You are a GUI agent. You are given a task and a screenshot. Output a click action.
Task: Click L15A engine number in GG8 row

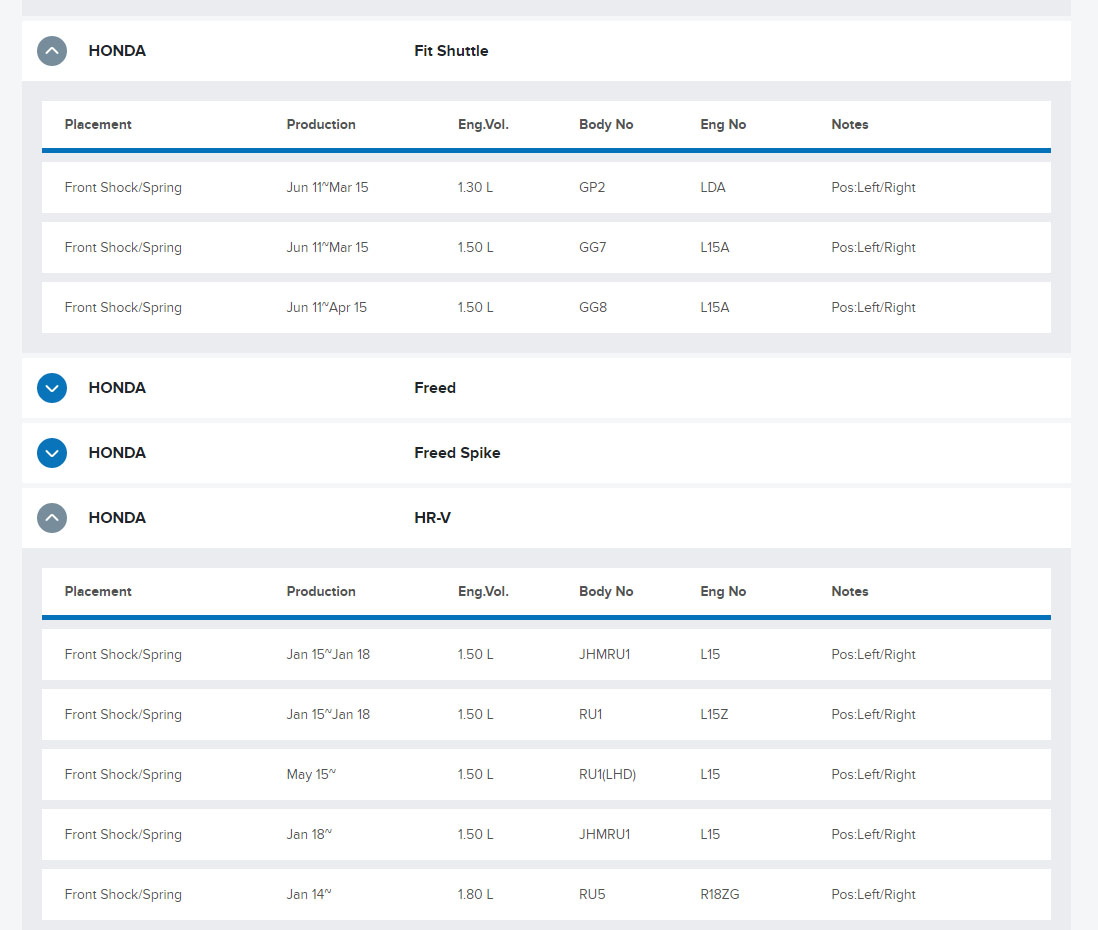[x=714, y=308]
